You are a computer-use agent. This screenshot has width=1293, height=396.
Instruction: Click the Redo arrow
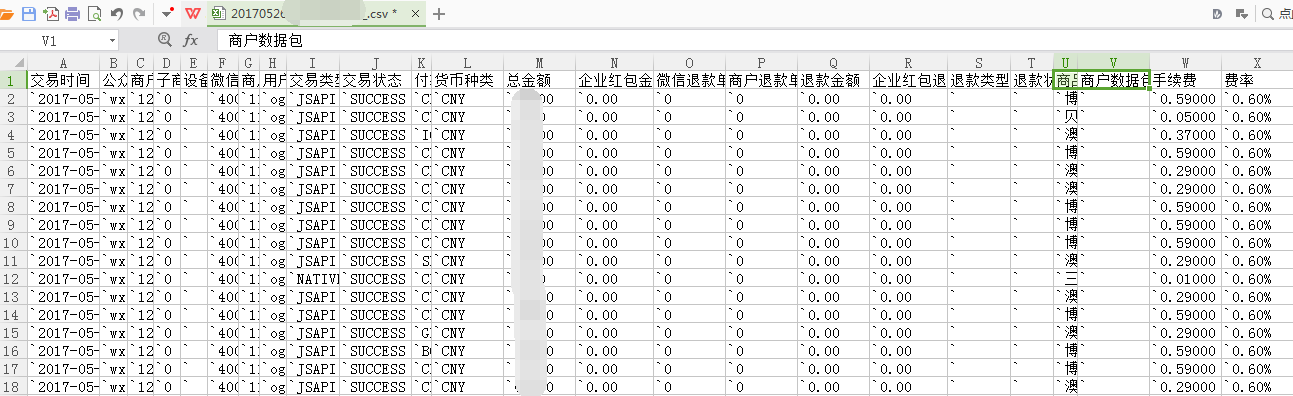pos(139,14)
